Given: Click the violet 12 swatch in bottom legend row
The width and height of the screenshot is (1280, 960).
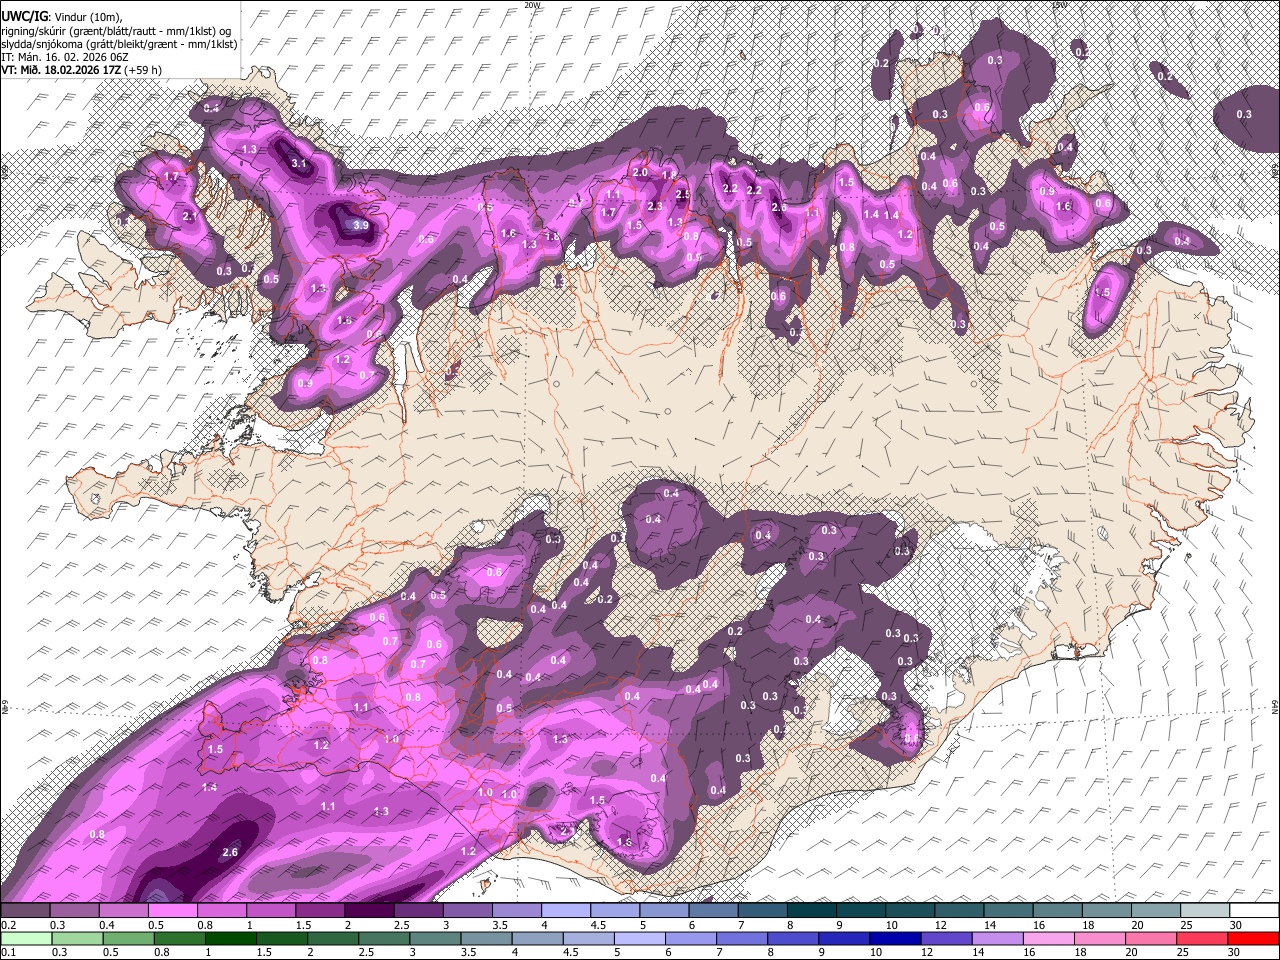Looking at the screenshot, I should tap(947, 939).
